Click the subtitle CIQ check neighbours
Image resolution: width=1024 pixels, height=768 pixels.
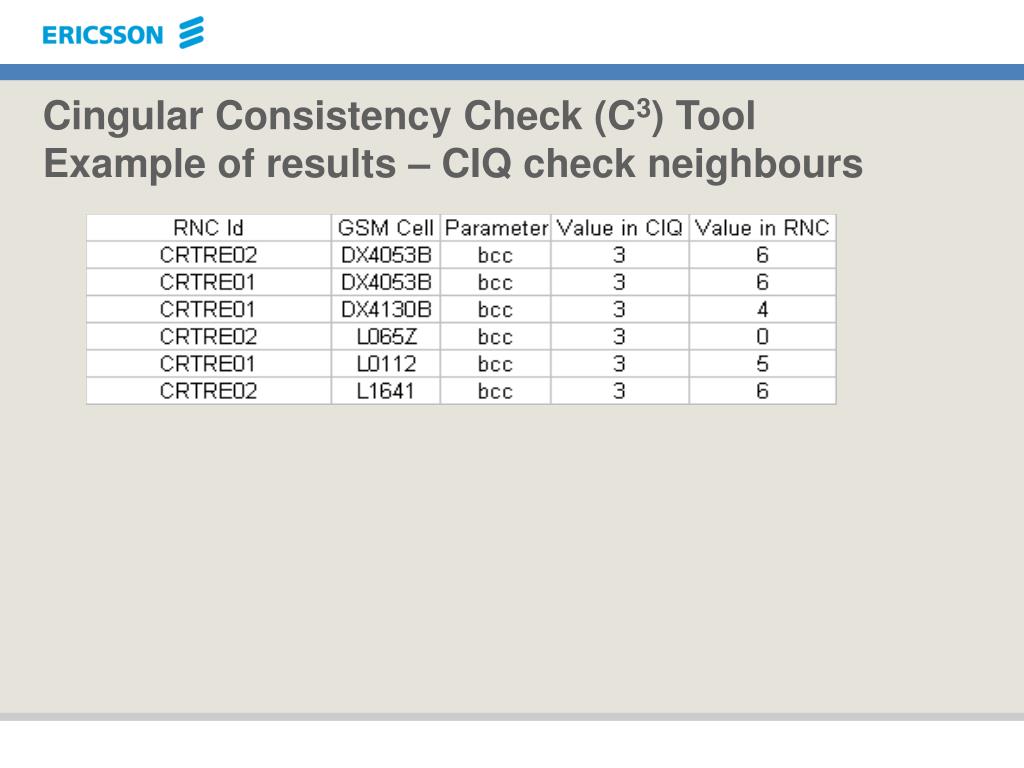(652, 163)
